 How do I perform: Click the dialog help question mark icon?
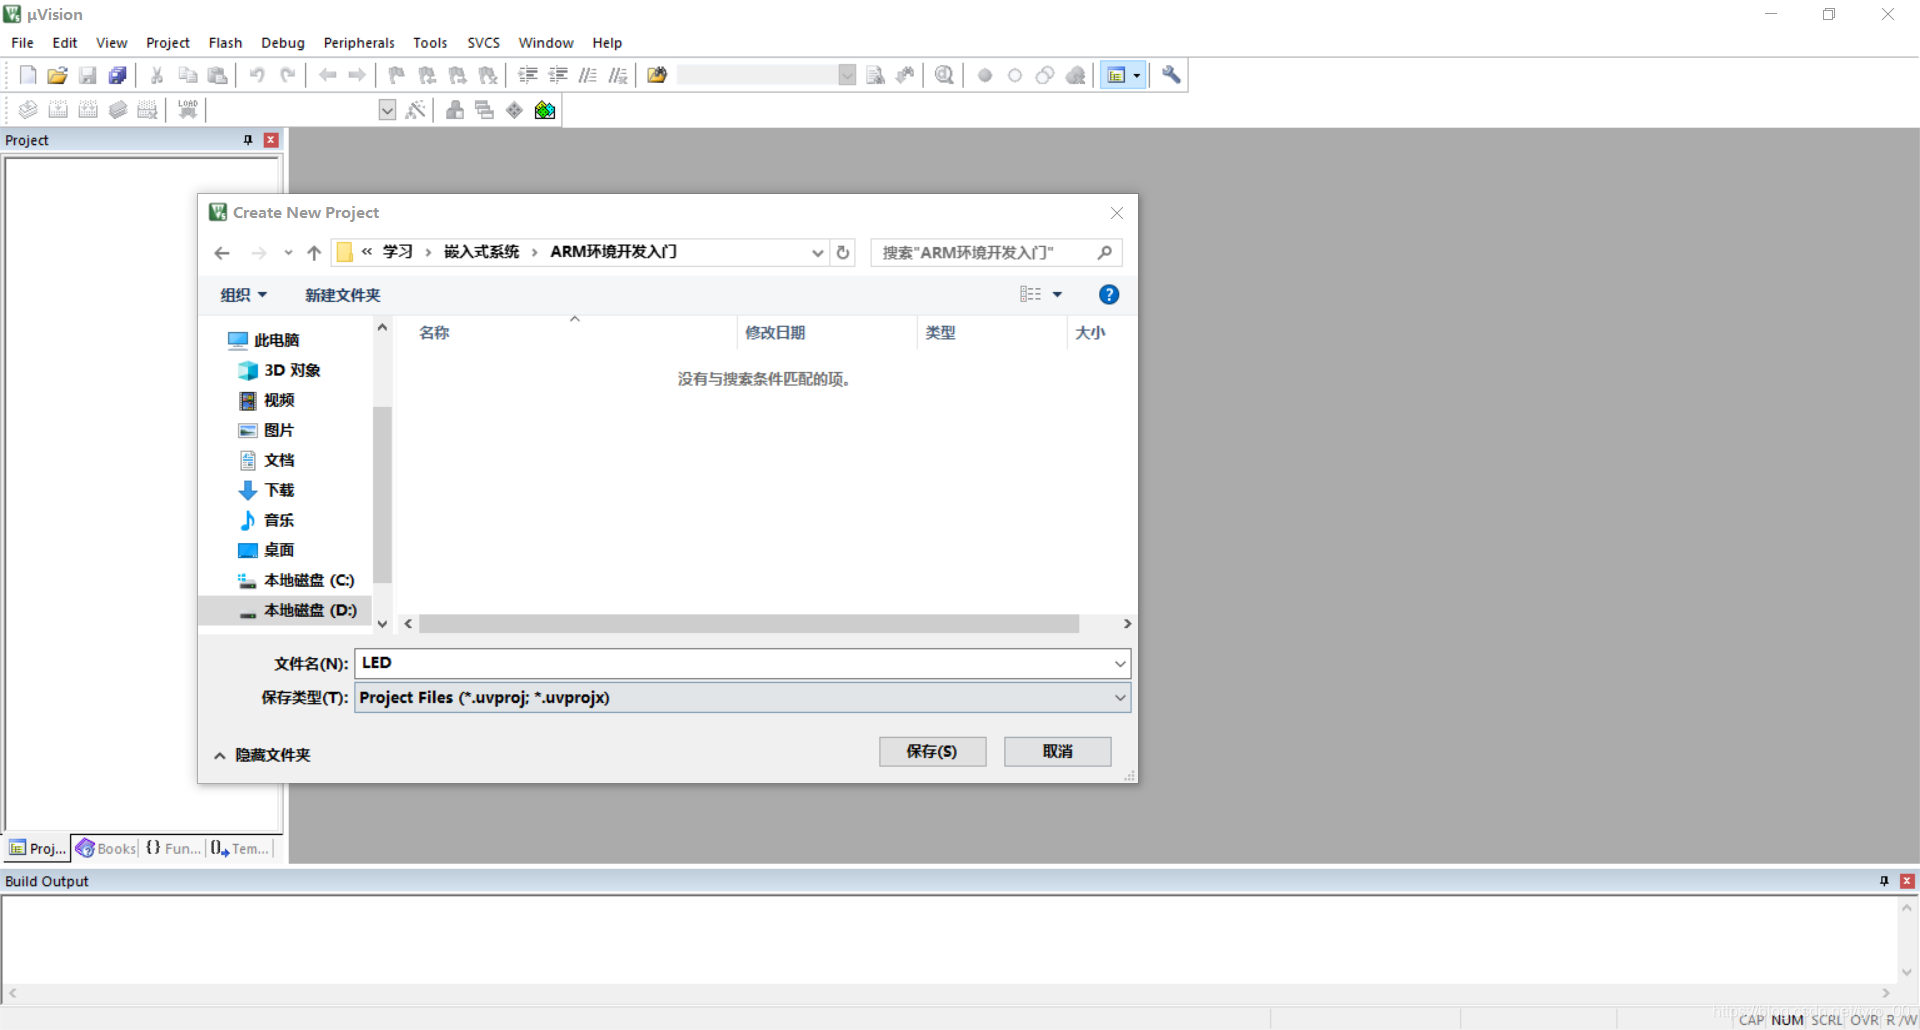coord(1109,295)
